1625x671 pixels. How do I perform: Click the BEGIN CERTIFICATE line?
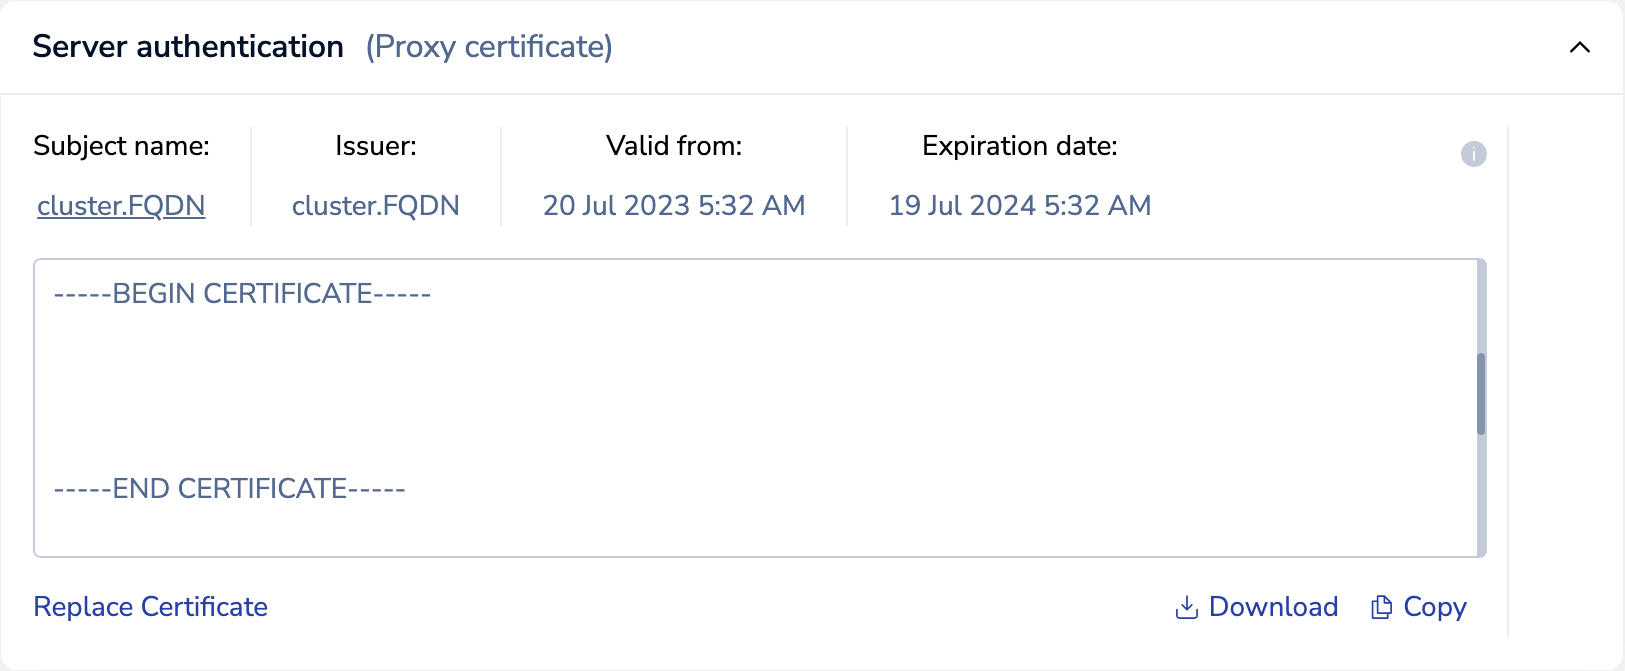pyautogui.click(x=242, y=294)
